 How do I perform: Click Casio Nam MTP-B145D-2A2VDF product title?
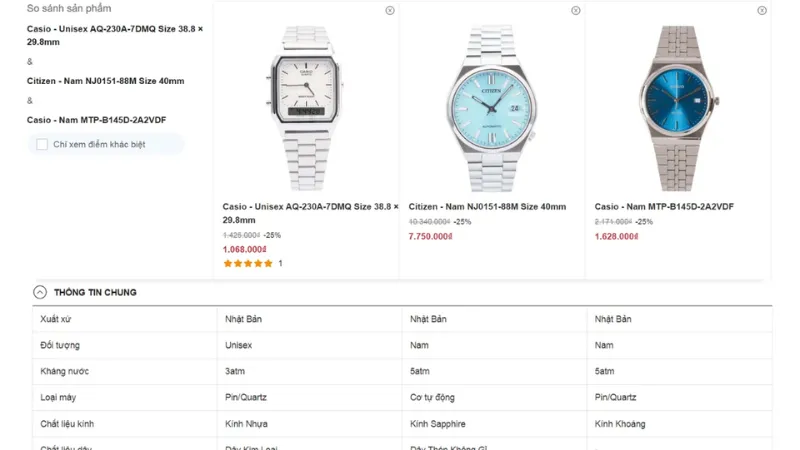[x=664, y=207]
